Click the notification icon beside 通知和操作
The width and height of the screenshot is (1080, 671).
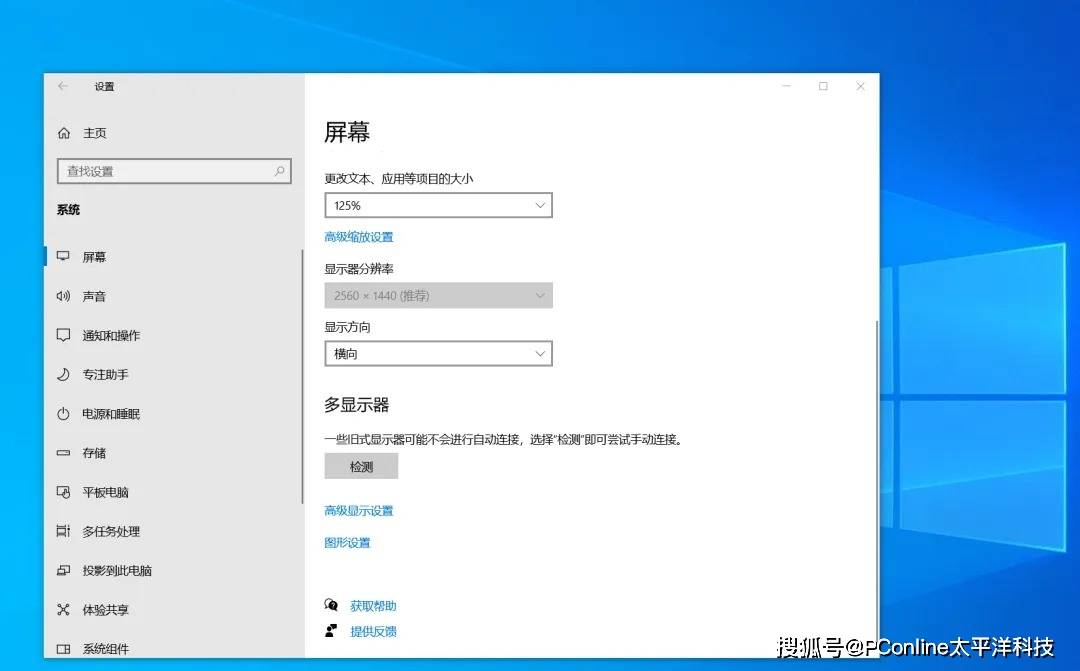click(63, 336)
